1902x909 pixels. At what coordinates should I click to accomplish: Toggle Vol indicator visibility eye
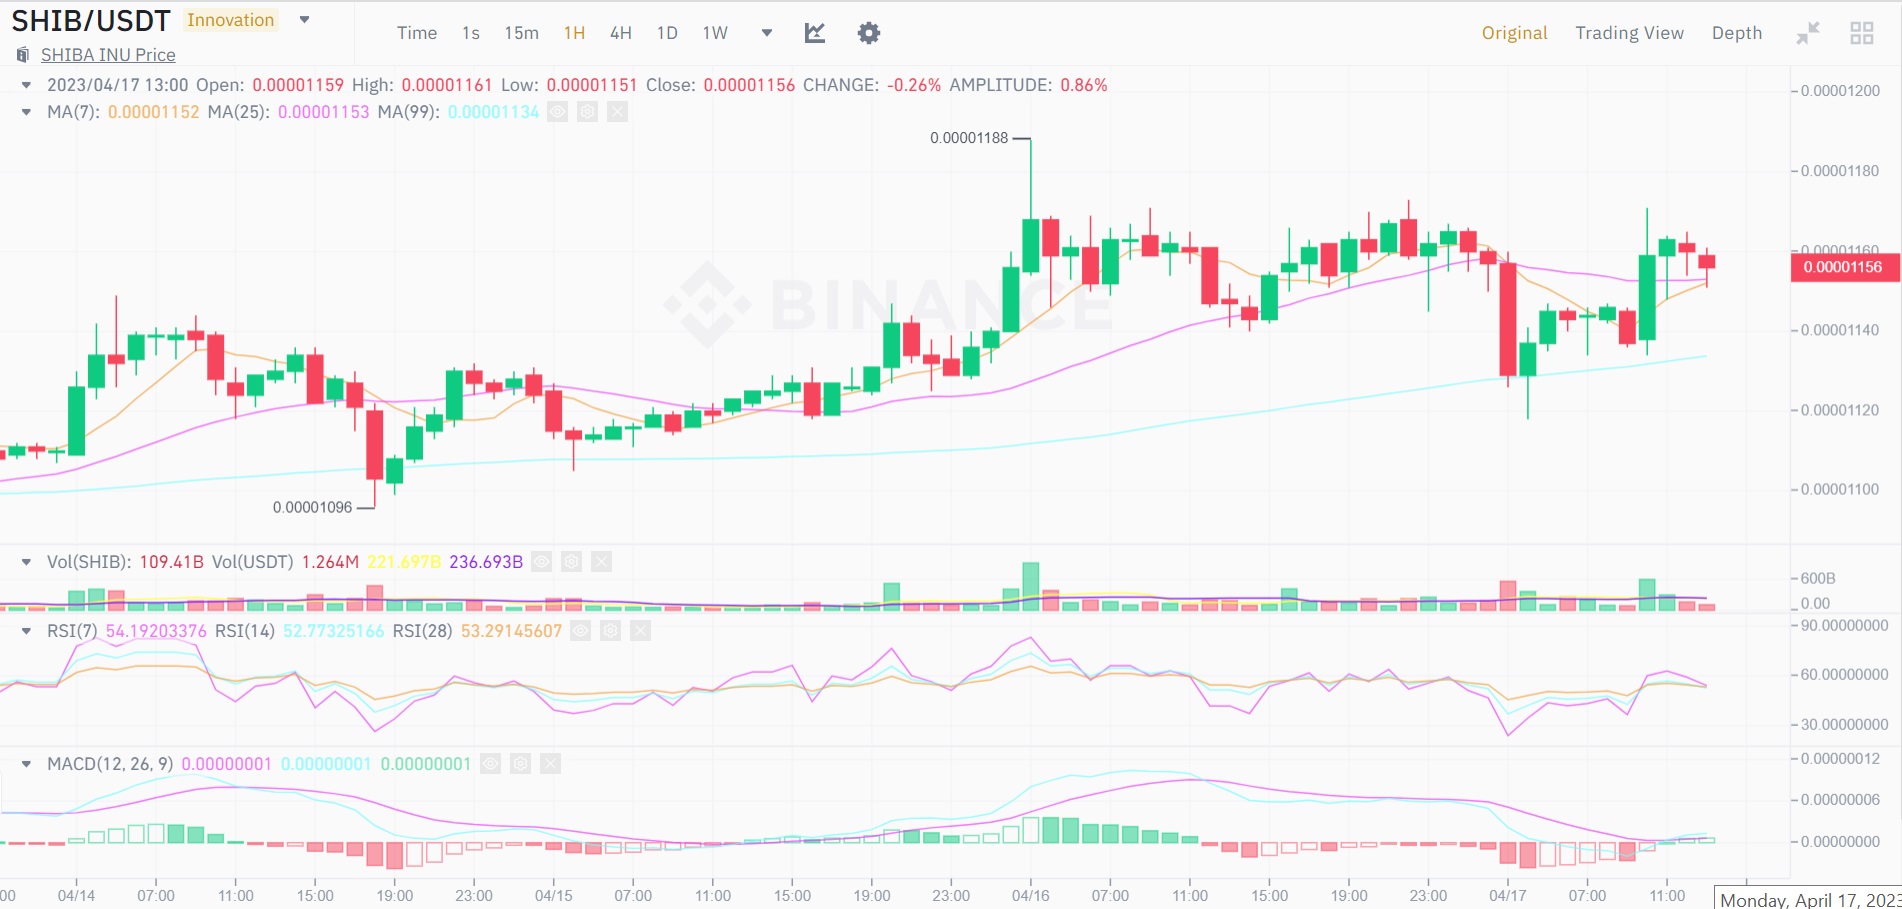pos(541,562)
